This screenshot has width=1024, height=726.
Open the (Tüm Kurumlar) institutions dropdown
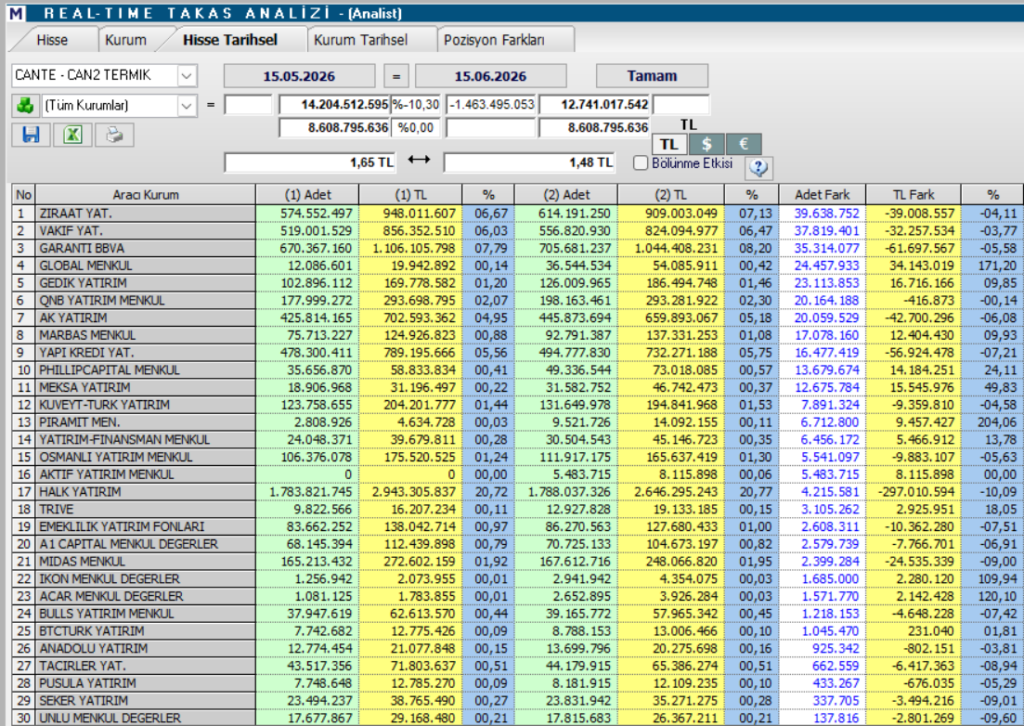tap(187, 105)
